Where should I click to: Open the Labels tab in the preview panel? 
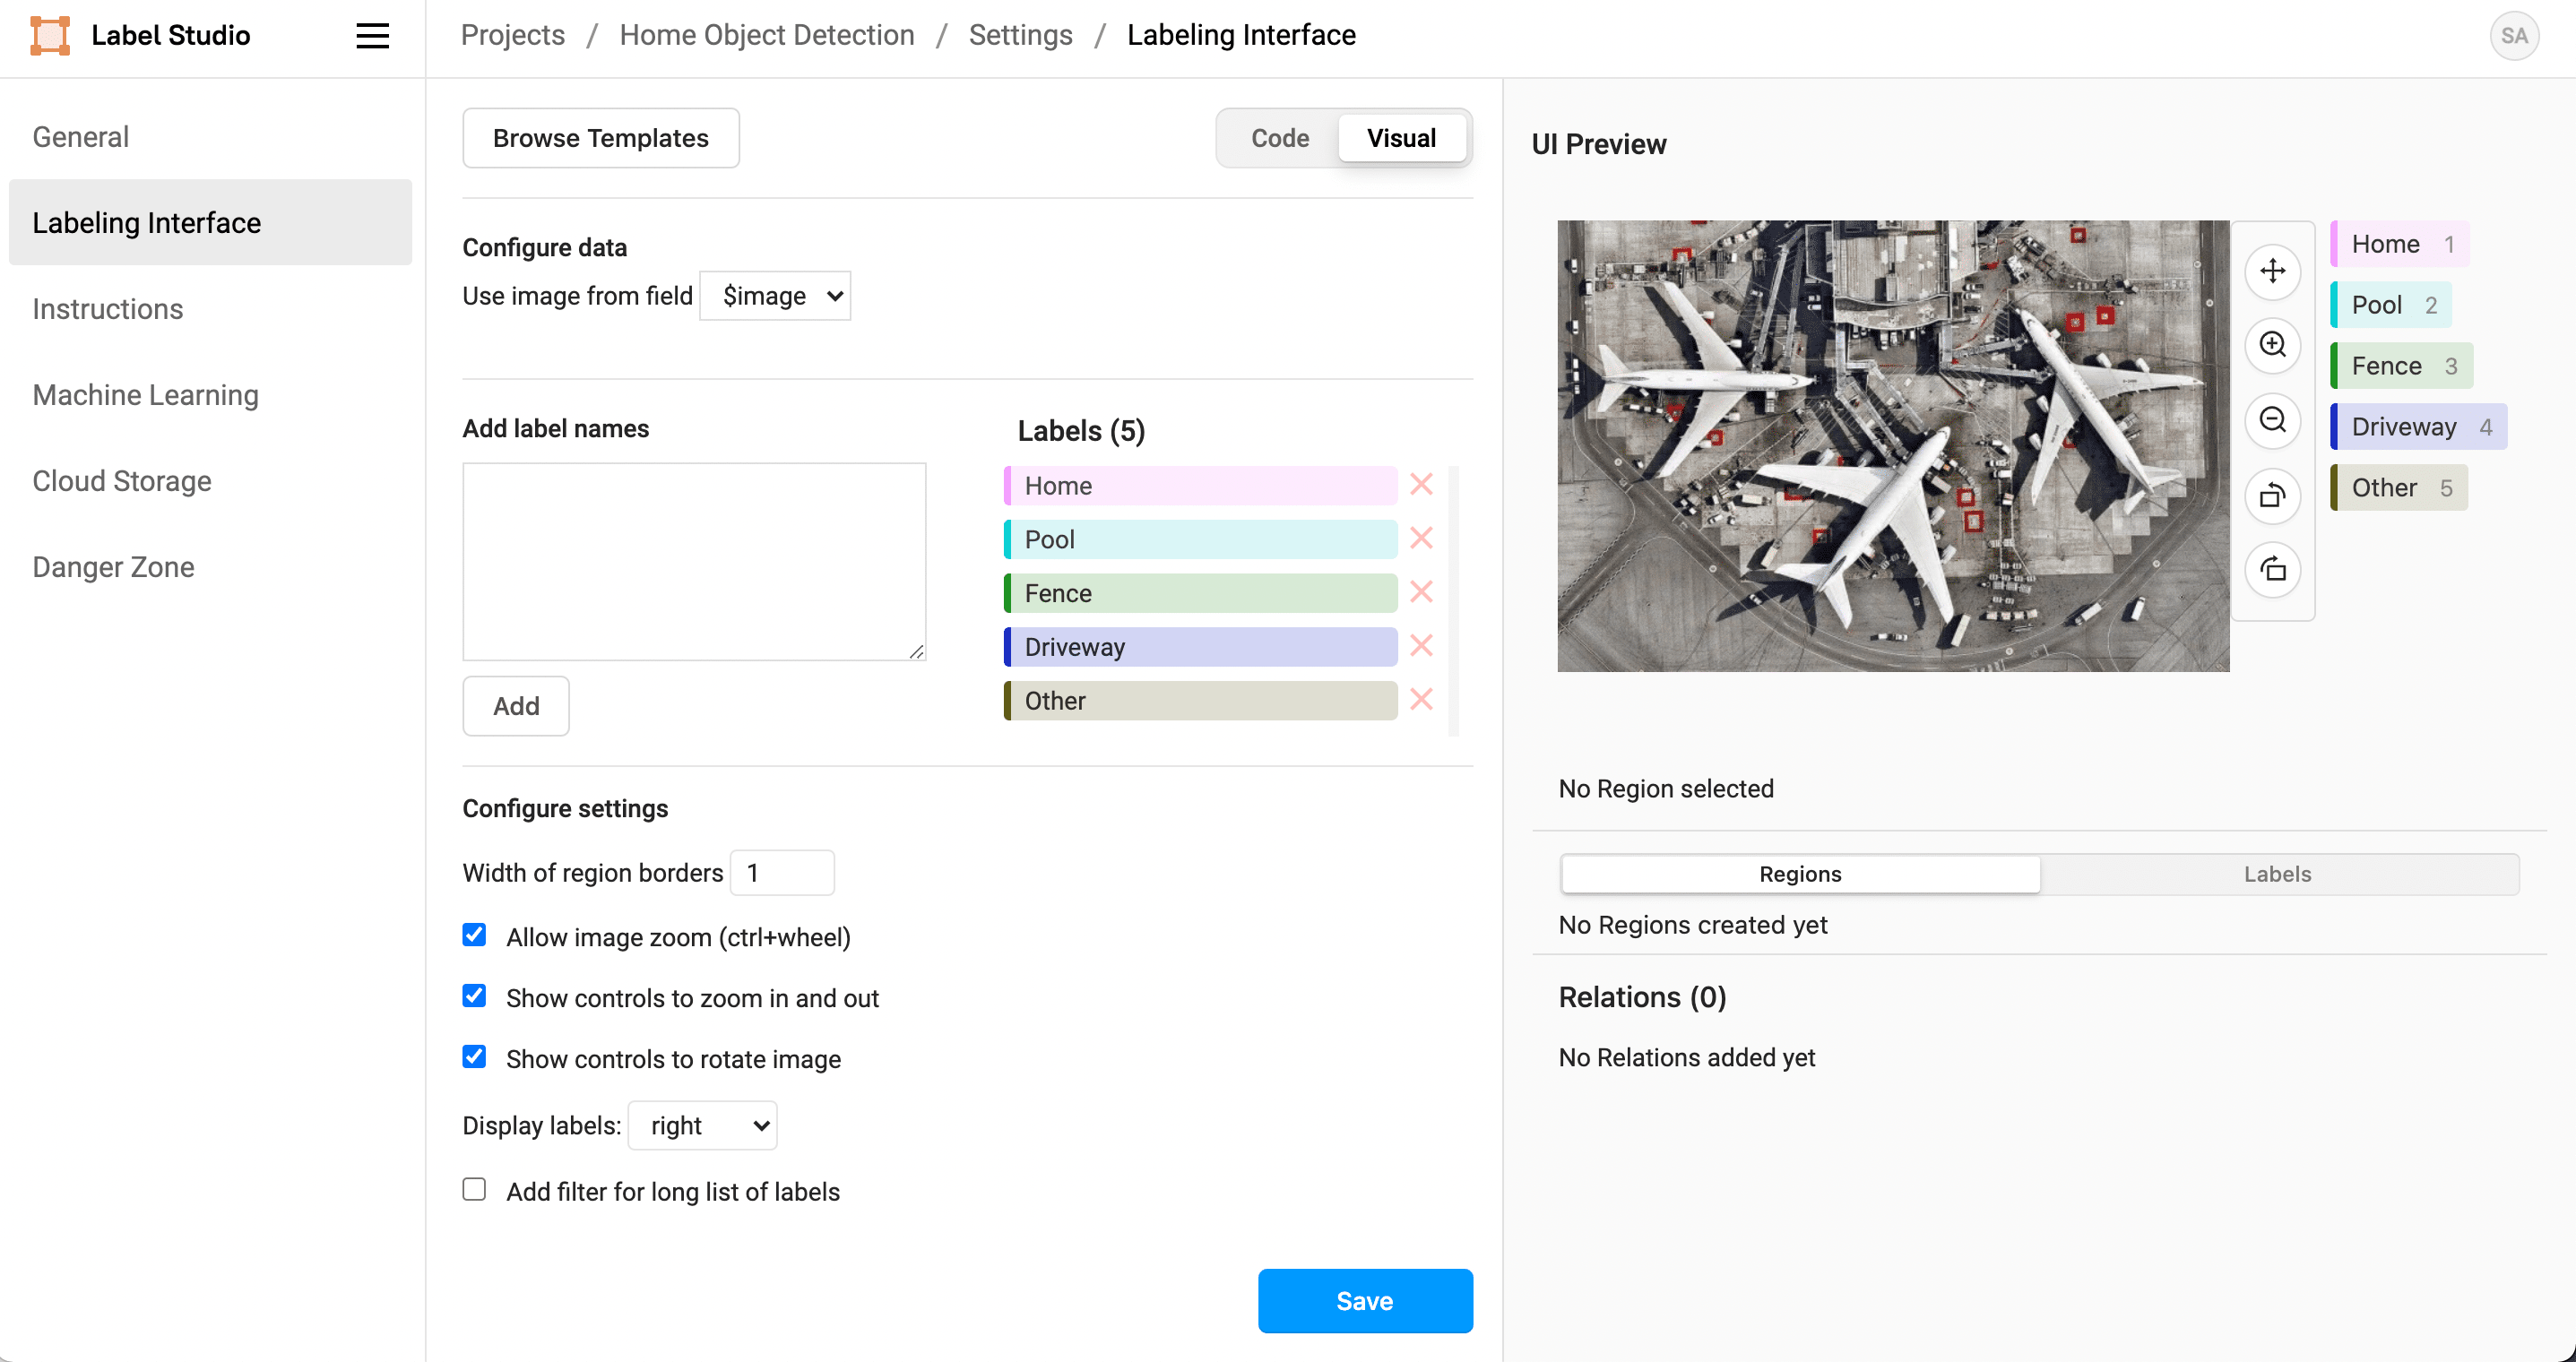click(2278, 873)
